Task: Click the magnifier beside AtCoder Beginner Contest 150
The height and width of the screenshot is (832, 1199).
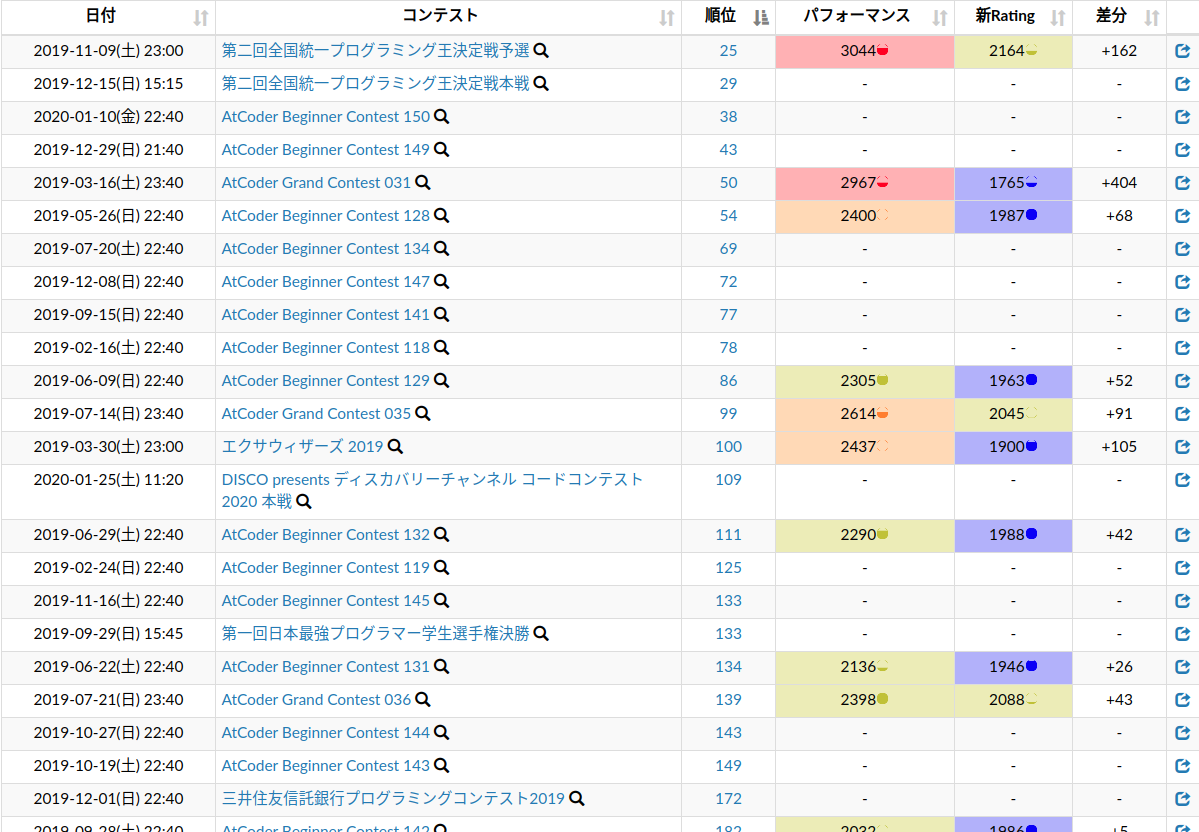Action: (x=442, y=116)
